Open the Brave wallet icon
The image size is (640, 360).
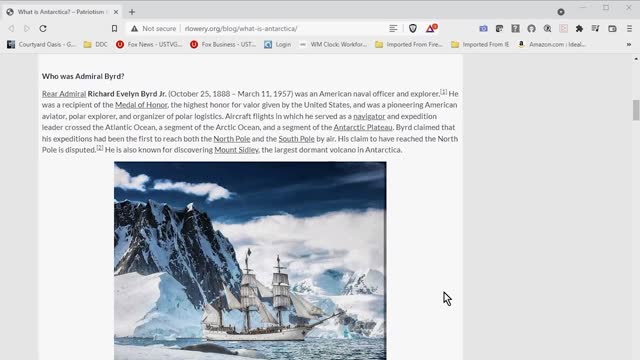(612, 29)
